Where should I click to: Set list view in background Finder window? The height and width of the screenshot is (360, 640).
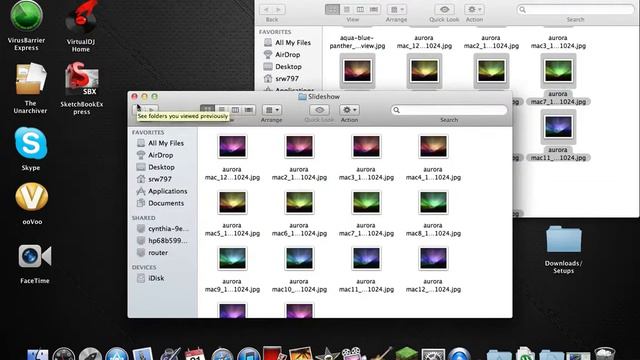[x=347, y=9]
